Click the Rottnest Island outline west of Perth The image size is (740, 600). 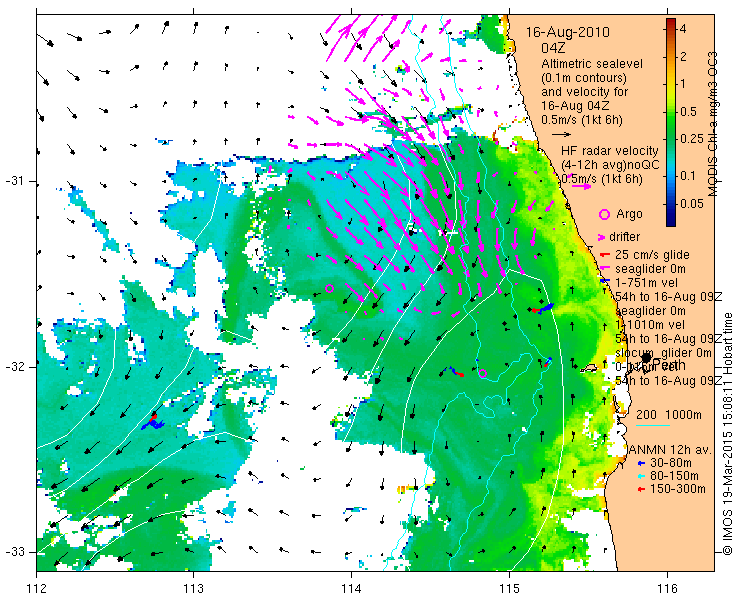pos(589,368)
